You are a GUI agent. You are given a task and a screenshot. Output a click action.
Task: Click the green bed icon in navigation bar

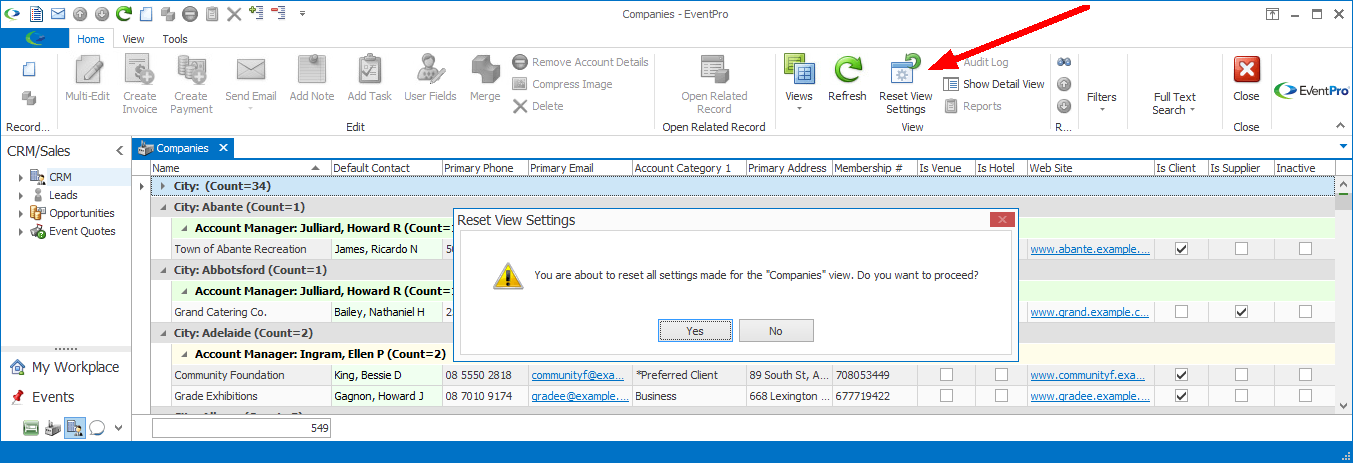[31, 427]
